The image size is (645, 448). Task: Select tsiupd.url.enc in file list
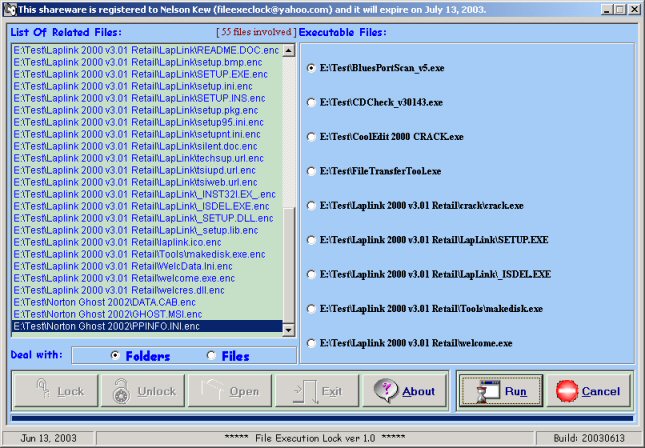147,170
